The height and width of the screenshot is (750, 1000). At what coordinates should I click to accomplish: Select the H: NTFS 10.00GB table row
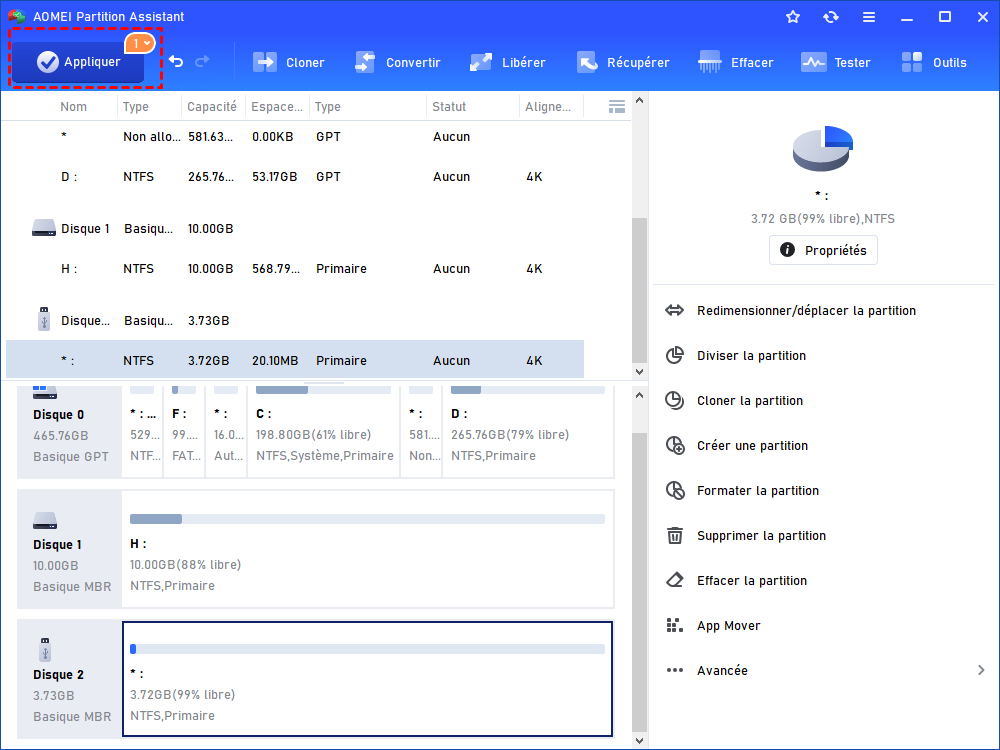[295, 268]
